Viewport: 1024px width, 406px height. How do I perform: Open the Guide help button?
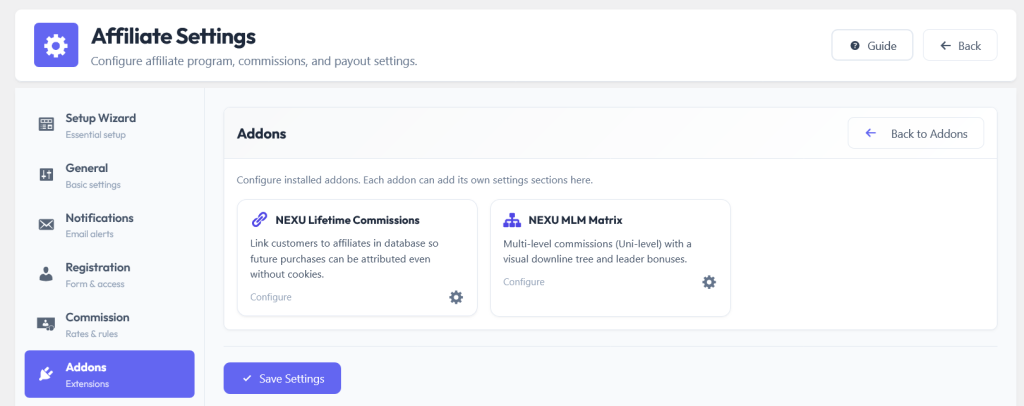click(x=872, y=46)
